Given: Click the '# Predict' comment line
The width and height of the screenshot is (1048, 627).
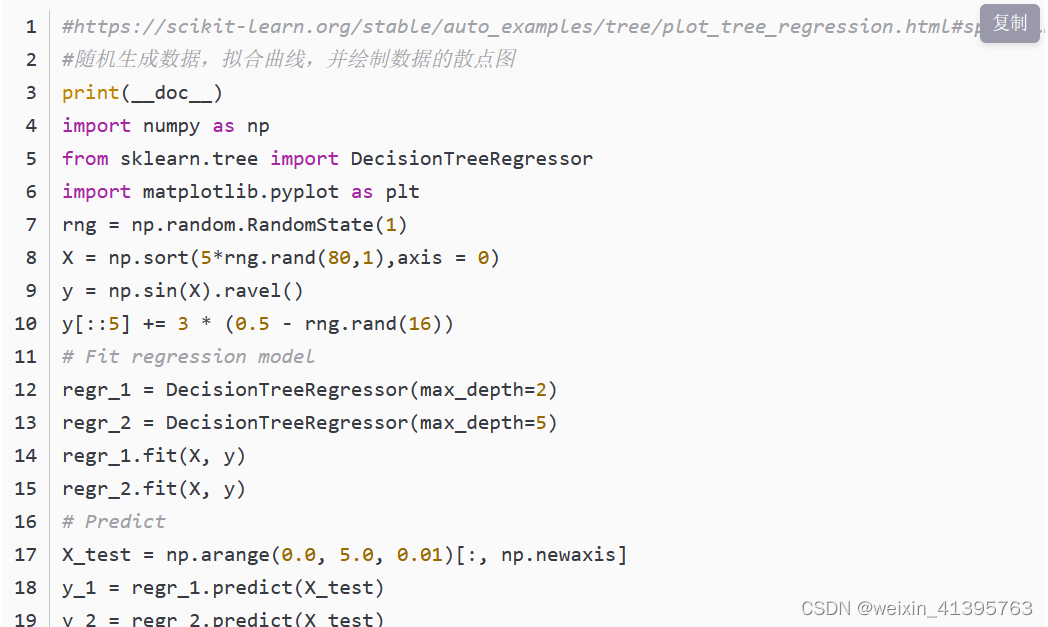Looking at the screenshot, I should [114, 521].
